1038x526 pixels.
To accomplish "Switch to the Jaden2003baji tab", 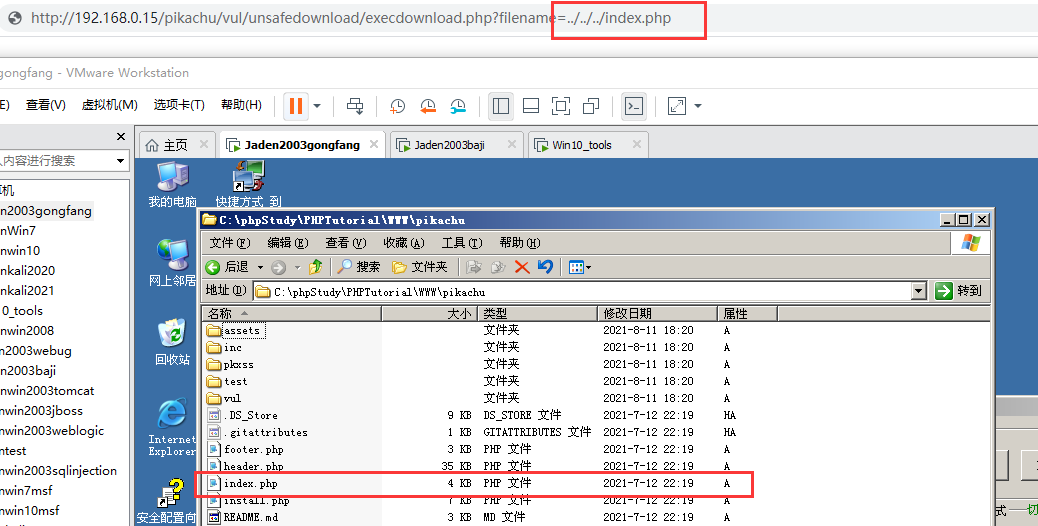I will 449,145.
